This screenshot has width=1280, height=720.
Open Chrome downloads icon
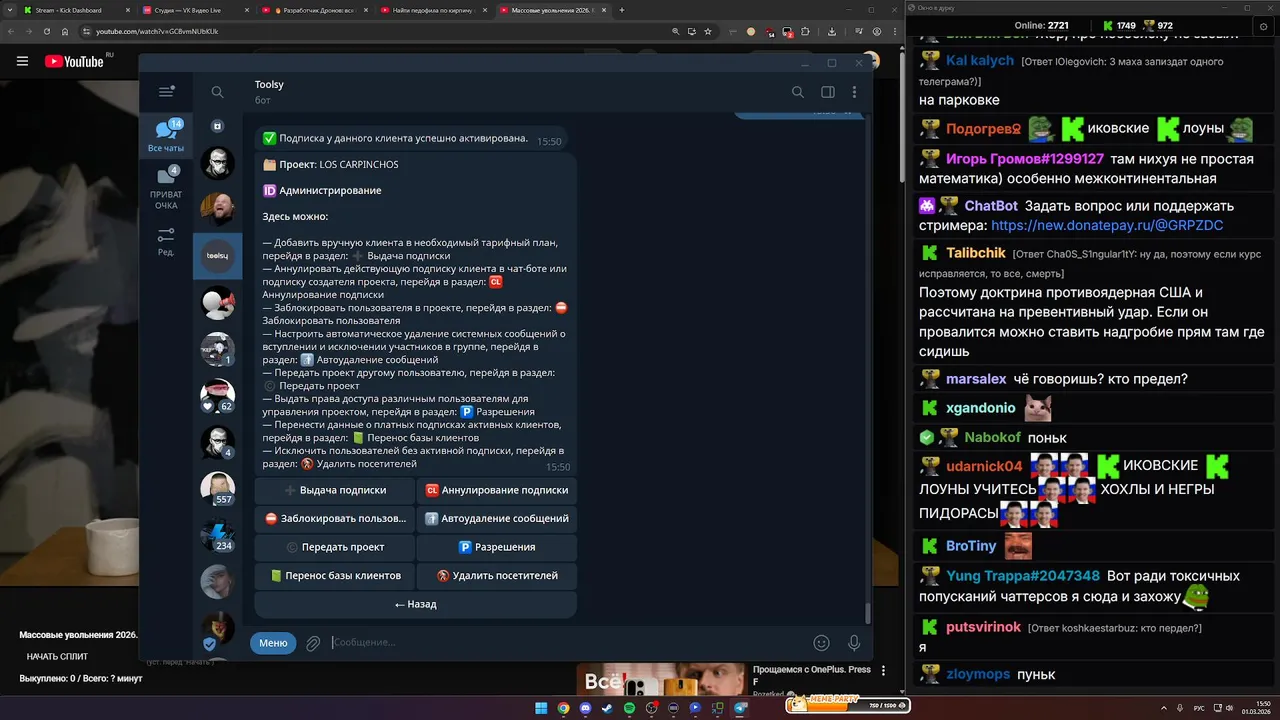(x=832, y=31)
